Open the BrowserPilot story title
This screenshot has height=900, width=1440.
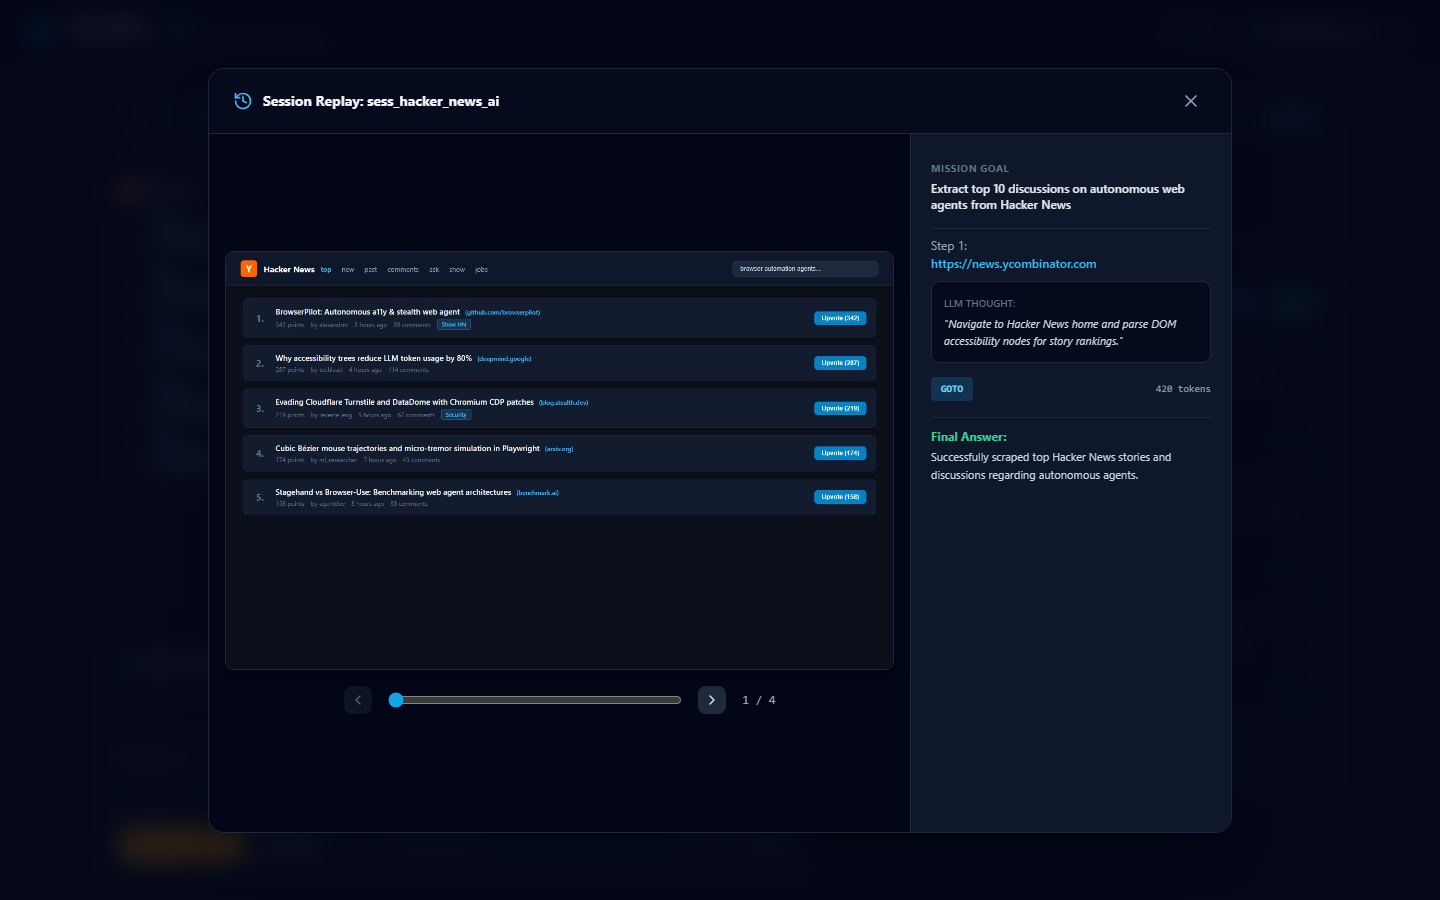368,312
